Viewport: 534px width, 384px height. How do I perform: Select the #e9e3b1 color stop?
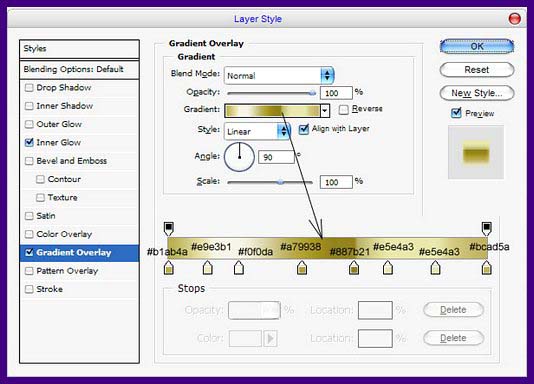pyautogui.click(x=208, y=268)
